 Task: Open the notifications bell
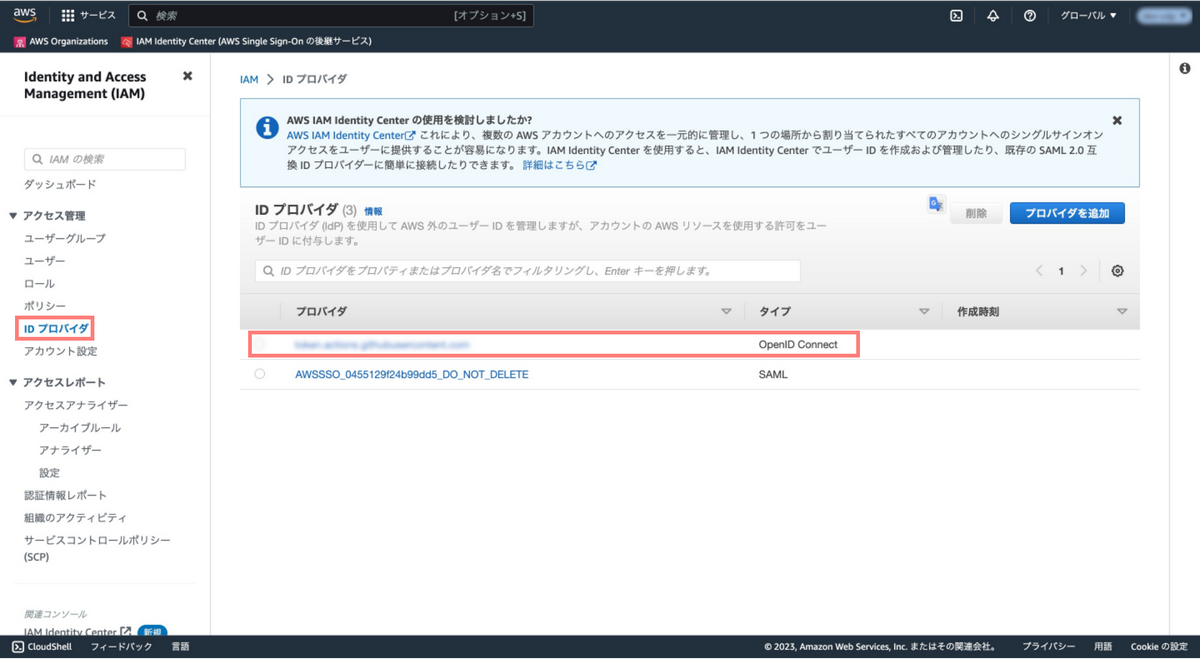[x=993, y=16]
